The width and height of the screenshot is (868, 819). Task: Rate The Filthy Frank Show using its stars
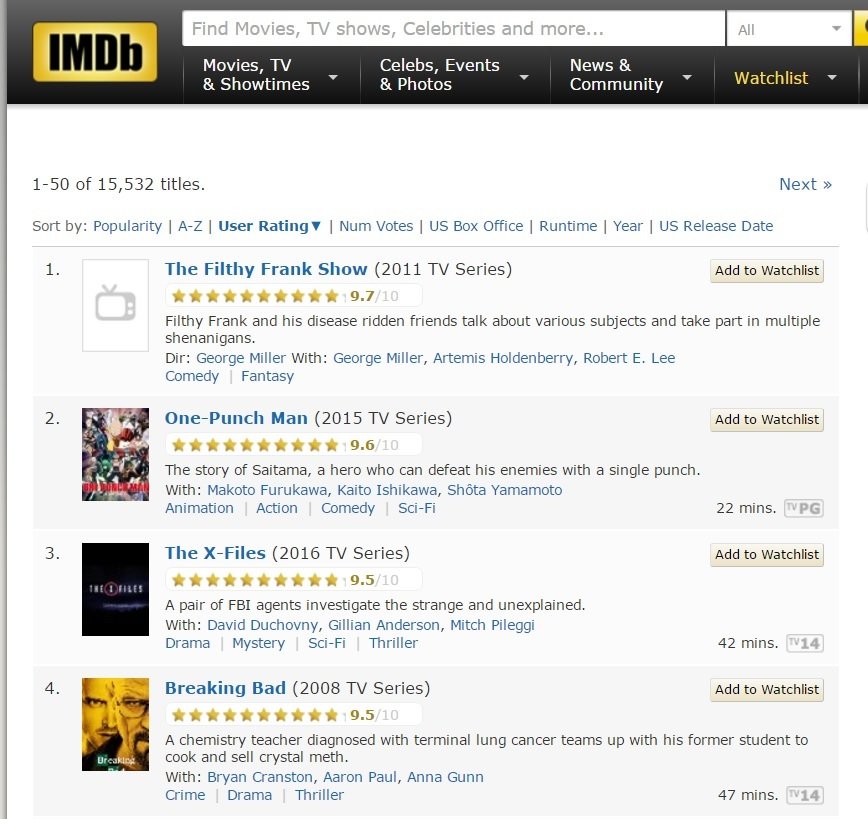tap(255, 296)
